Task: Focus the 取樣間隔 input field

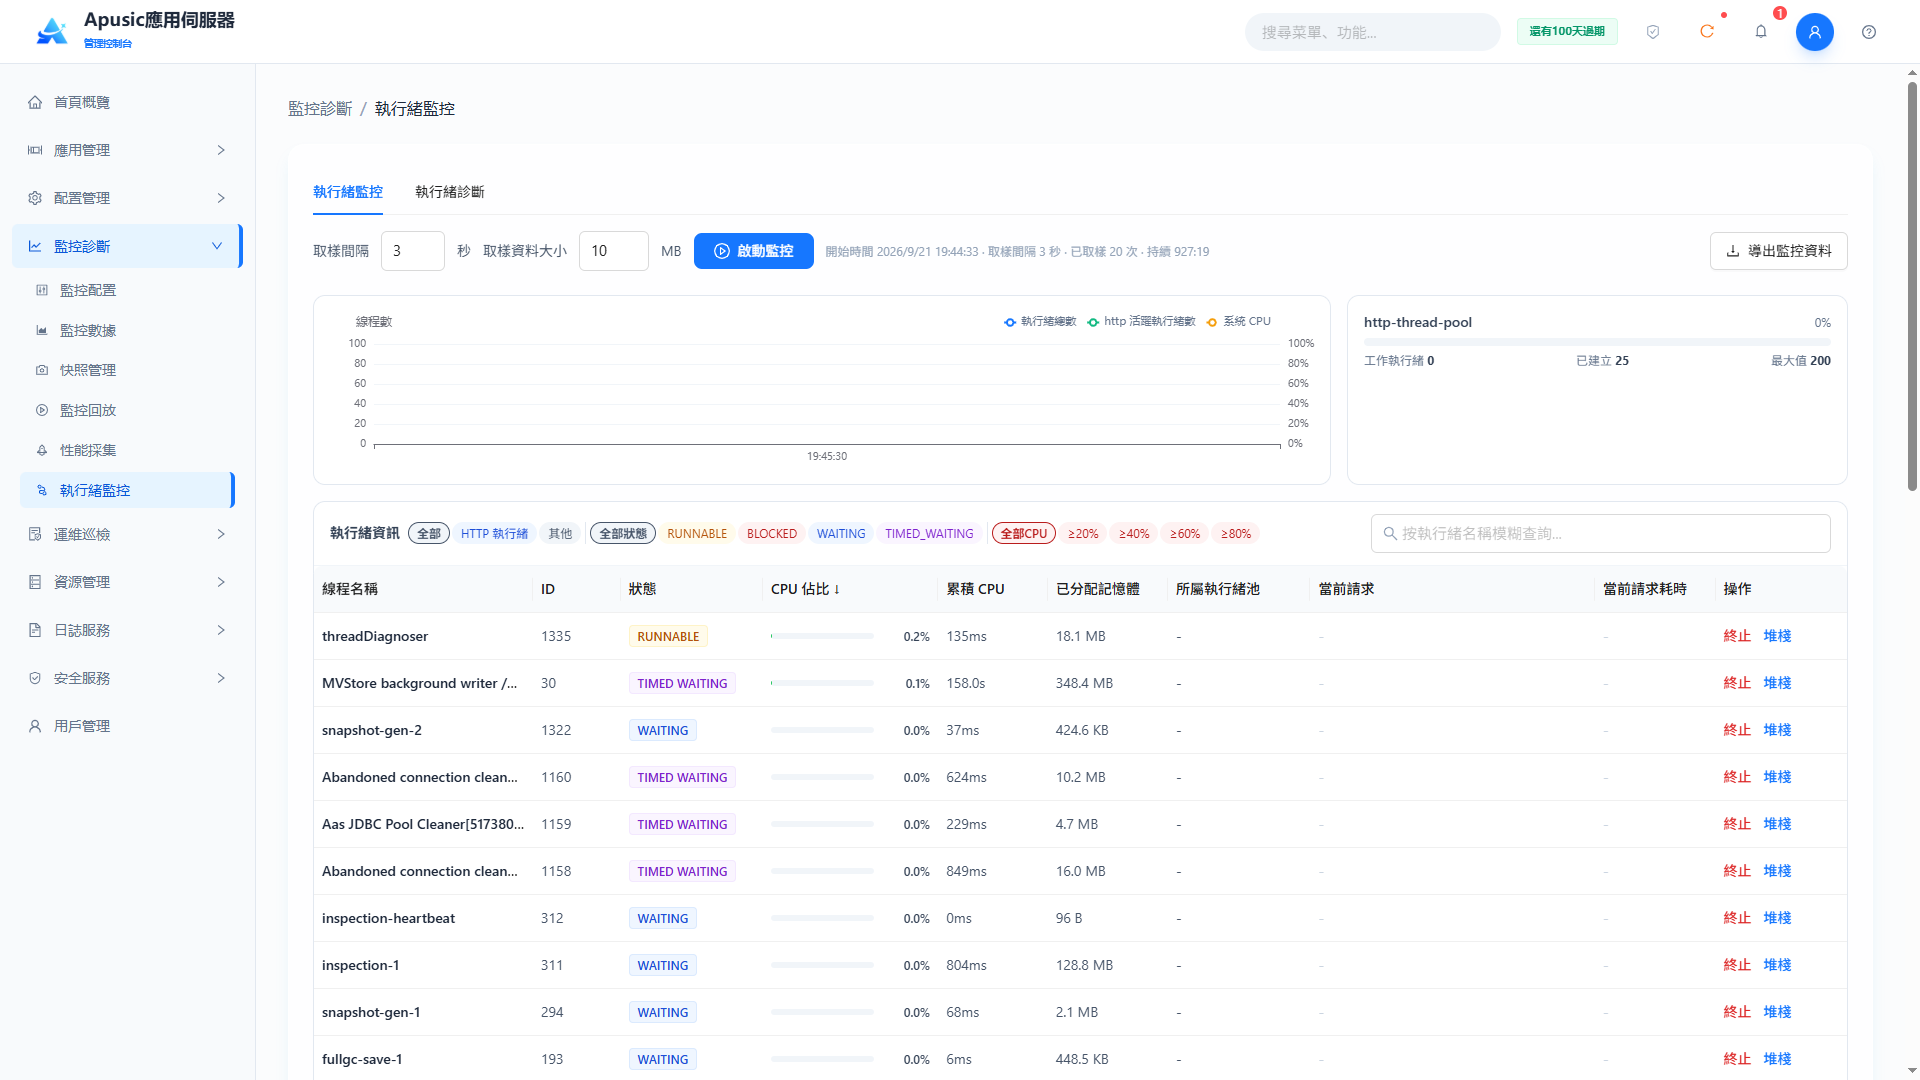Action: coord(413,251)
